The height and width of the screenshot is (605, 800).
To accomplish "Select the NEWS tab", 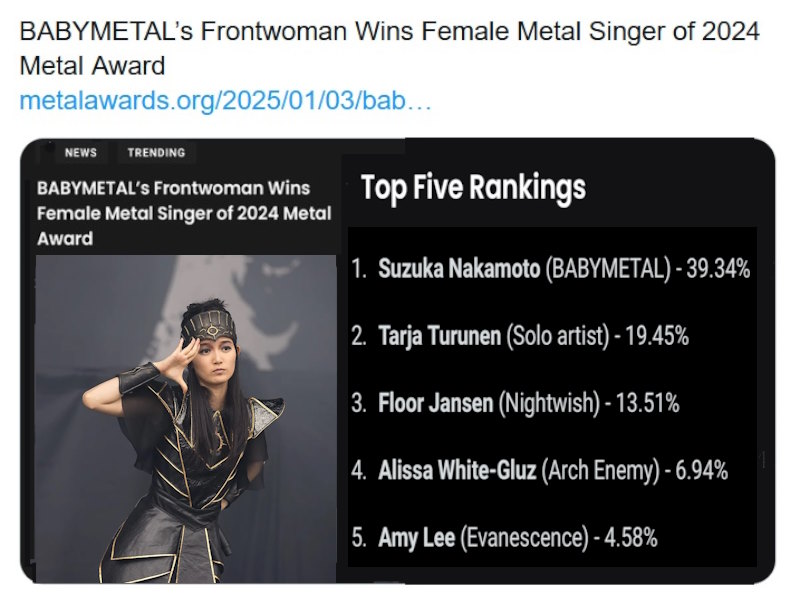I will (81, 153).
